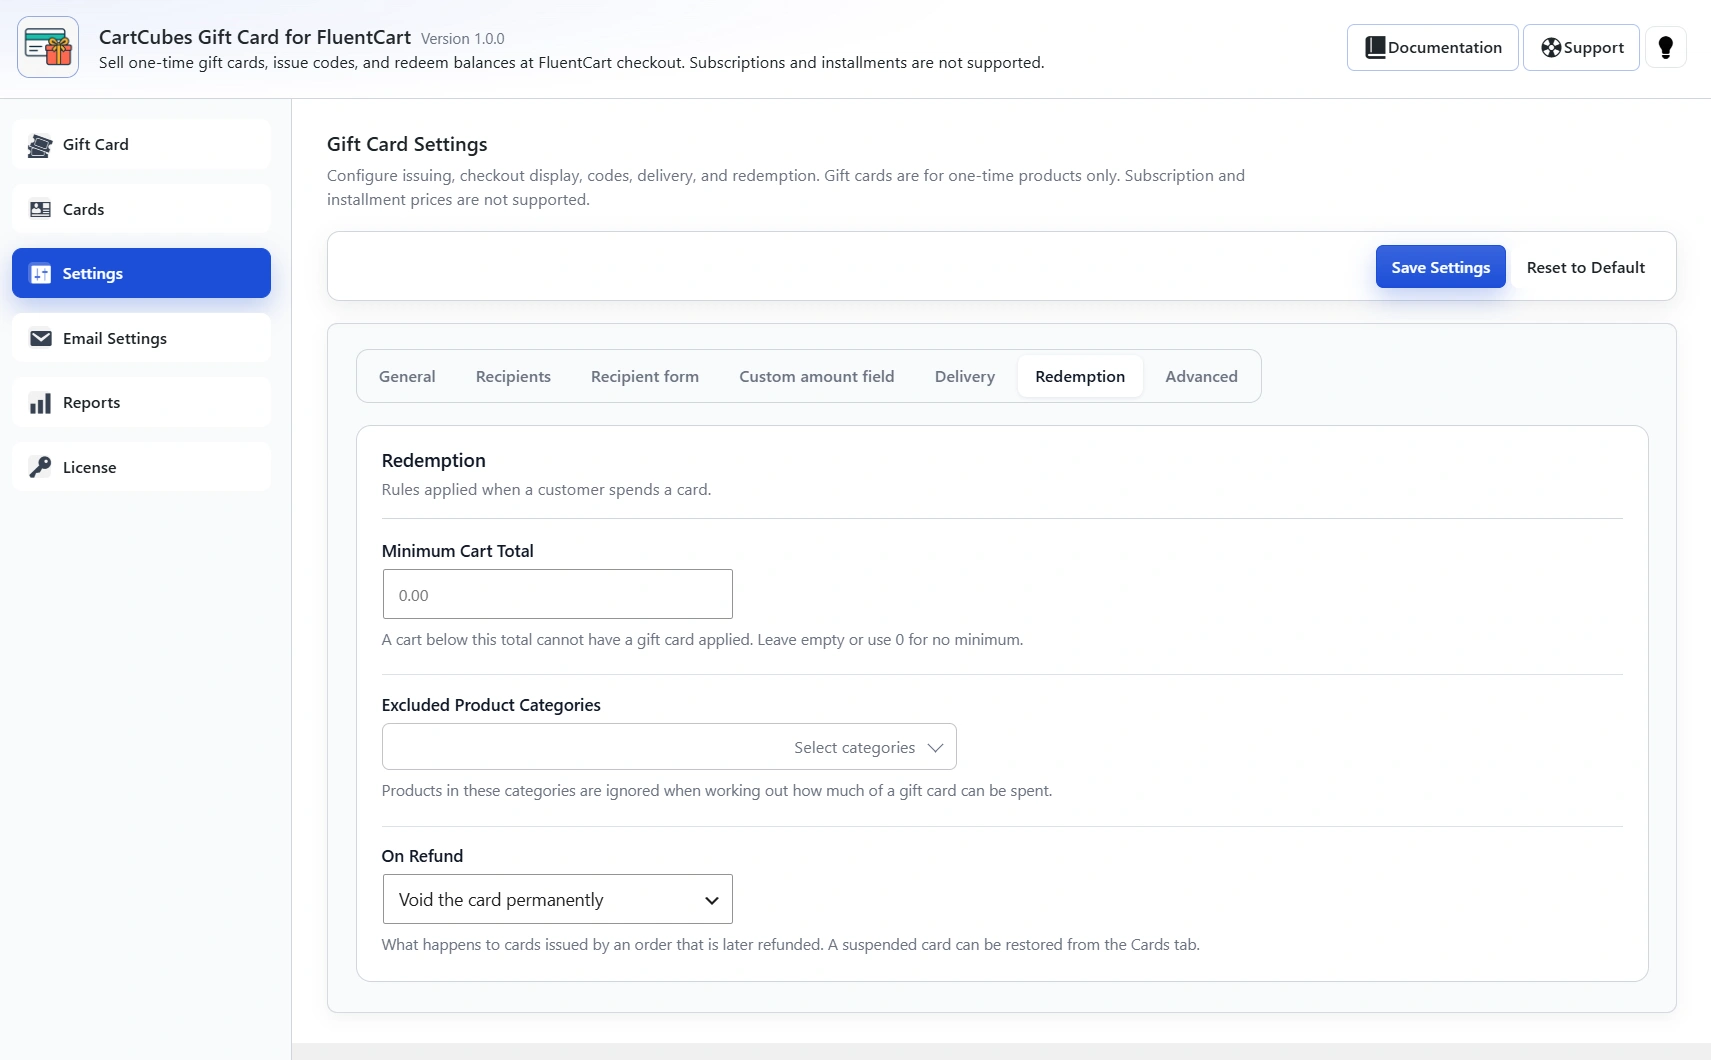Click 'Rules applied when a customer spends a card.'
Image resolution: width=1711 pixels, height=1060 pixels.
(547, 490)
